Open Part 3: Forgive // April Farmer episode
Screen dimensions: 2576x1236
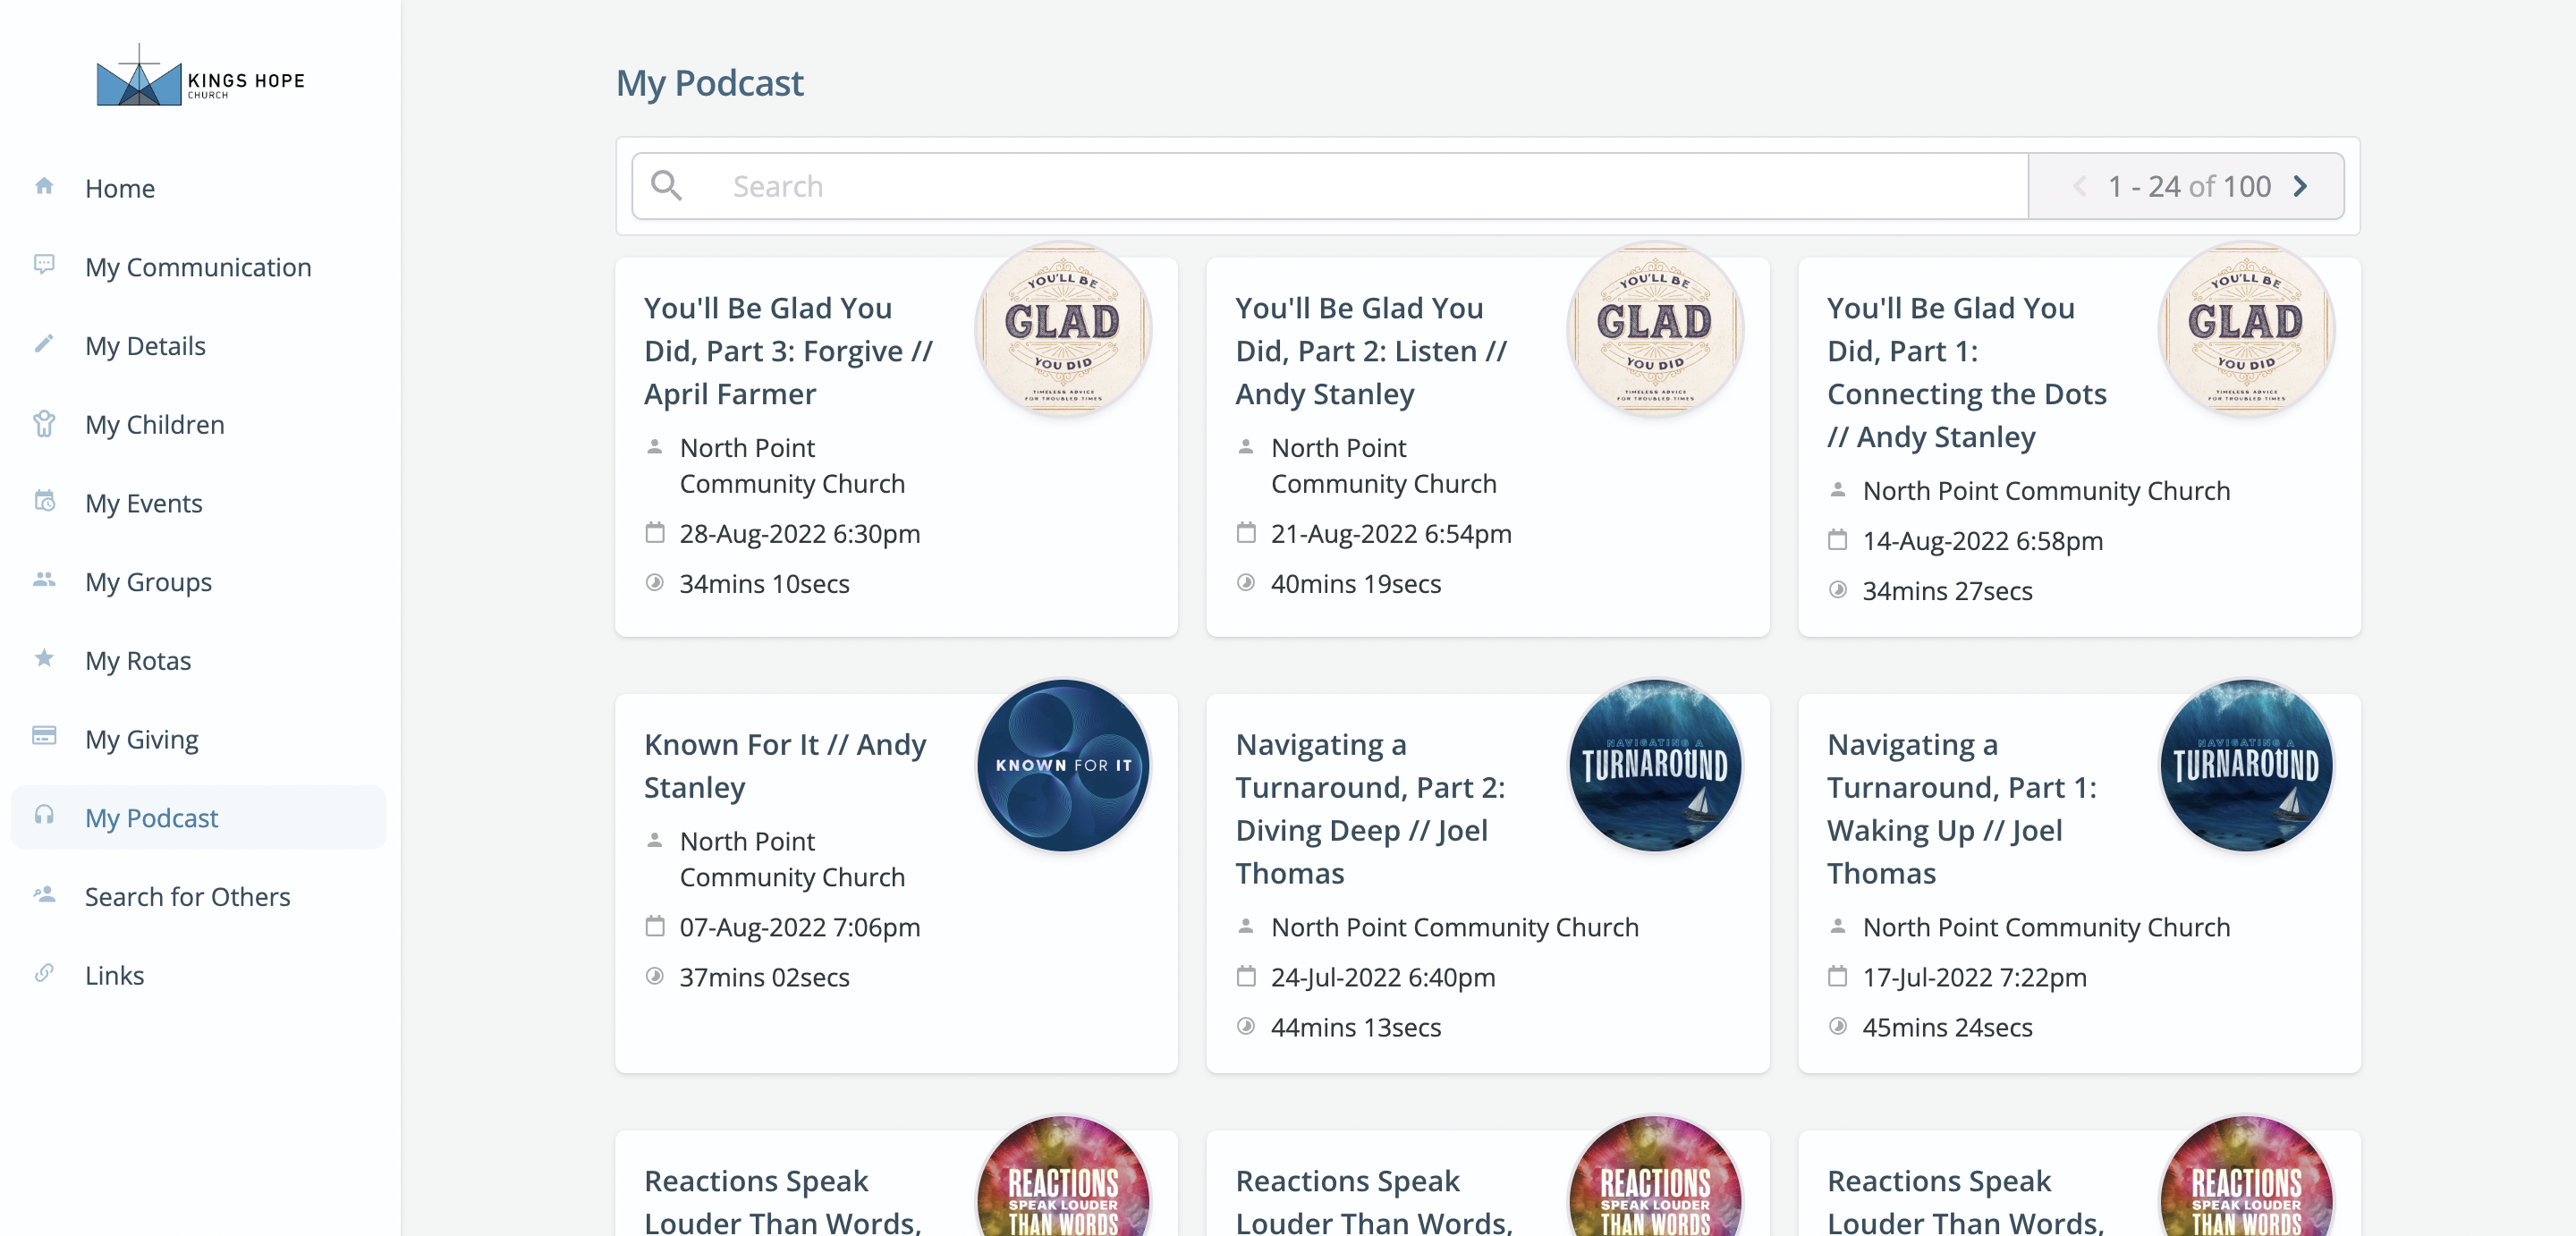pos(787,351)
